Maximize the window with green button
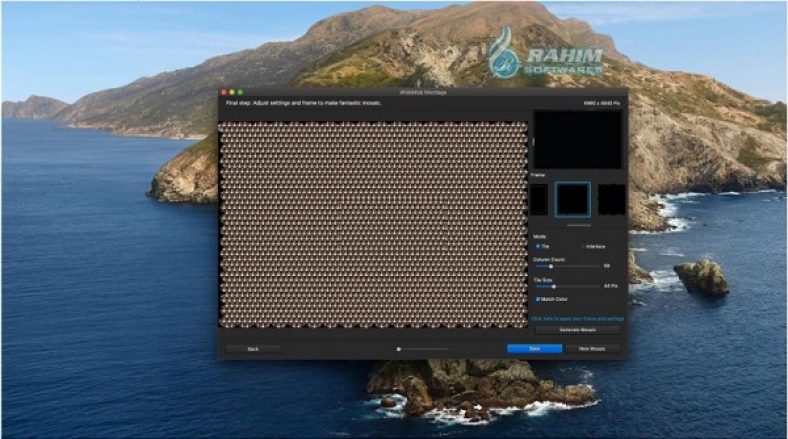 point(240,92)
